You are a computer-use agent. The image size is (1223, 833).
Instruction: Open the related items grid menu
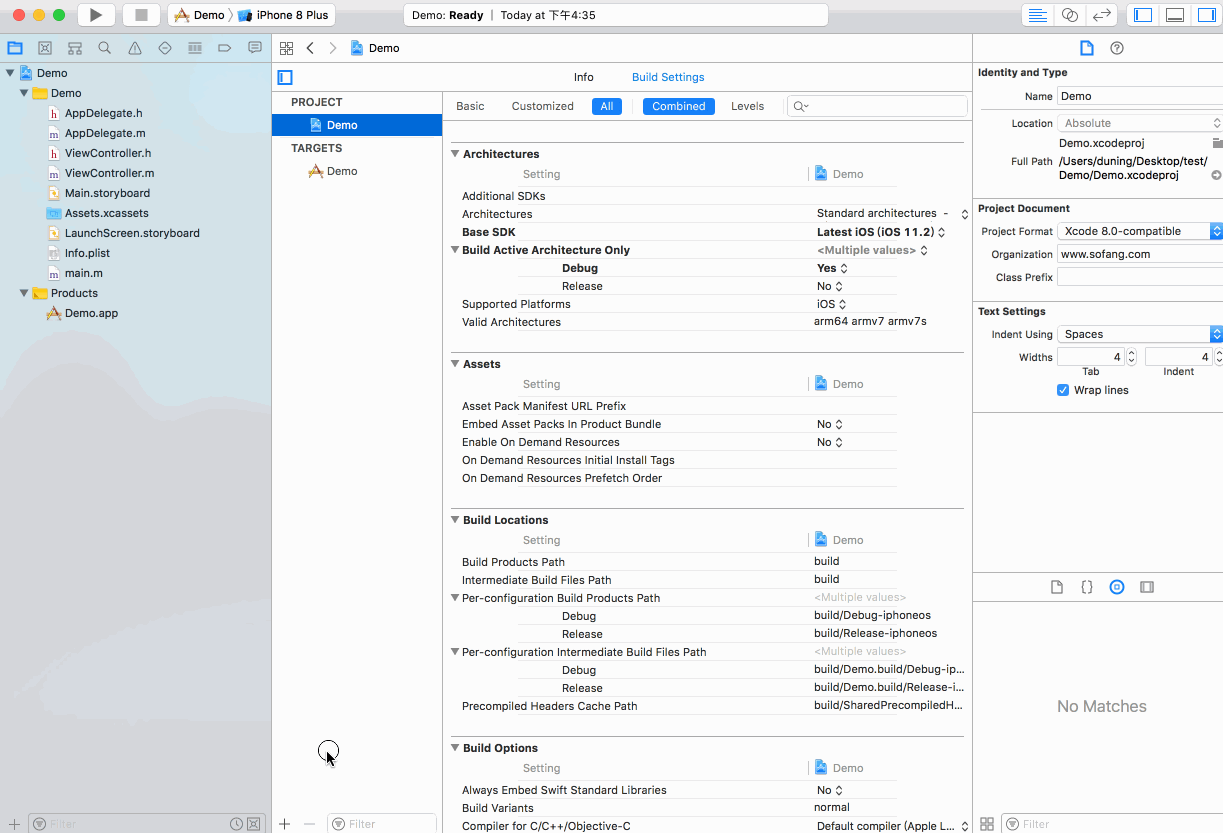[286, 48]
